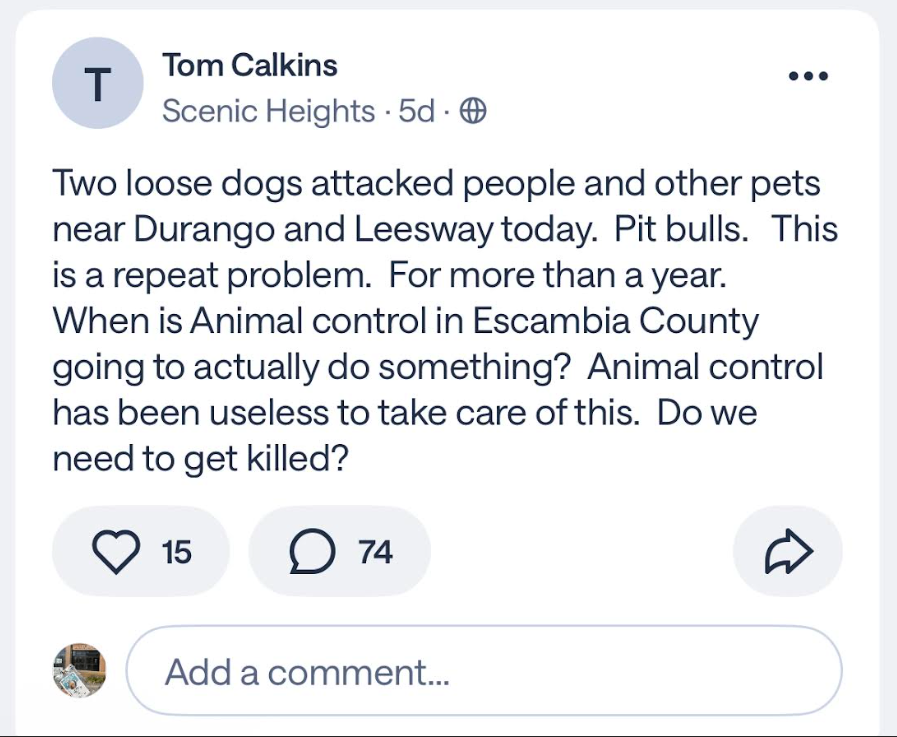Image resolution: width=897 pixels, height=737 pixels.
Task: Click the 'T' author avatar circle
Action: 97,85
